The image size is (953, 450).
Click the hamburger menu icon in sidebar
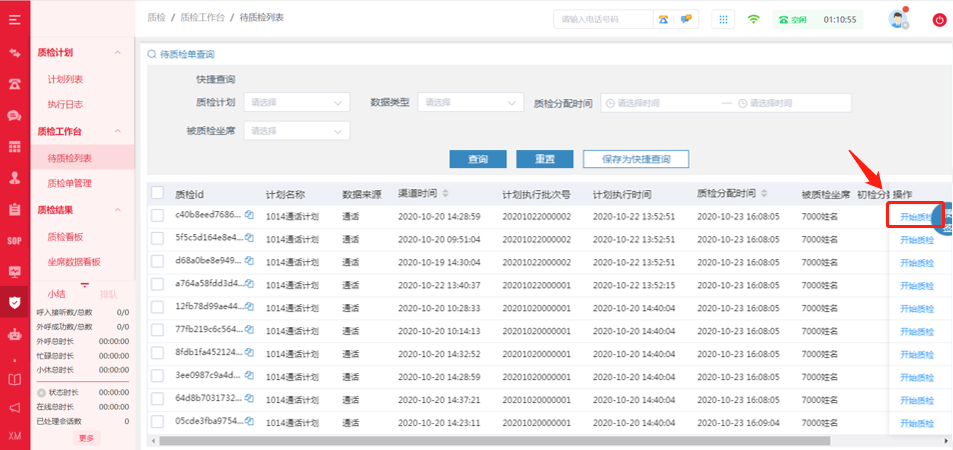tap(15, 21)
